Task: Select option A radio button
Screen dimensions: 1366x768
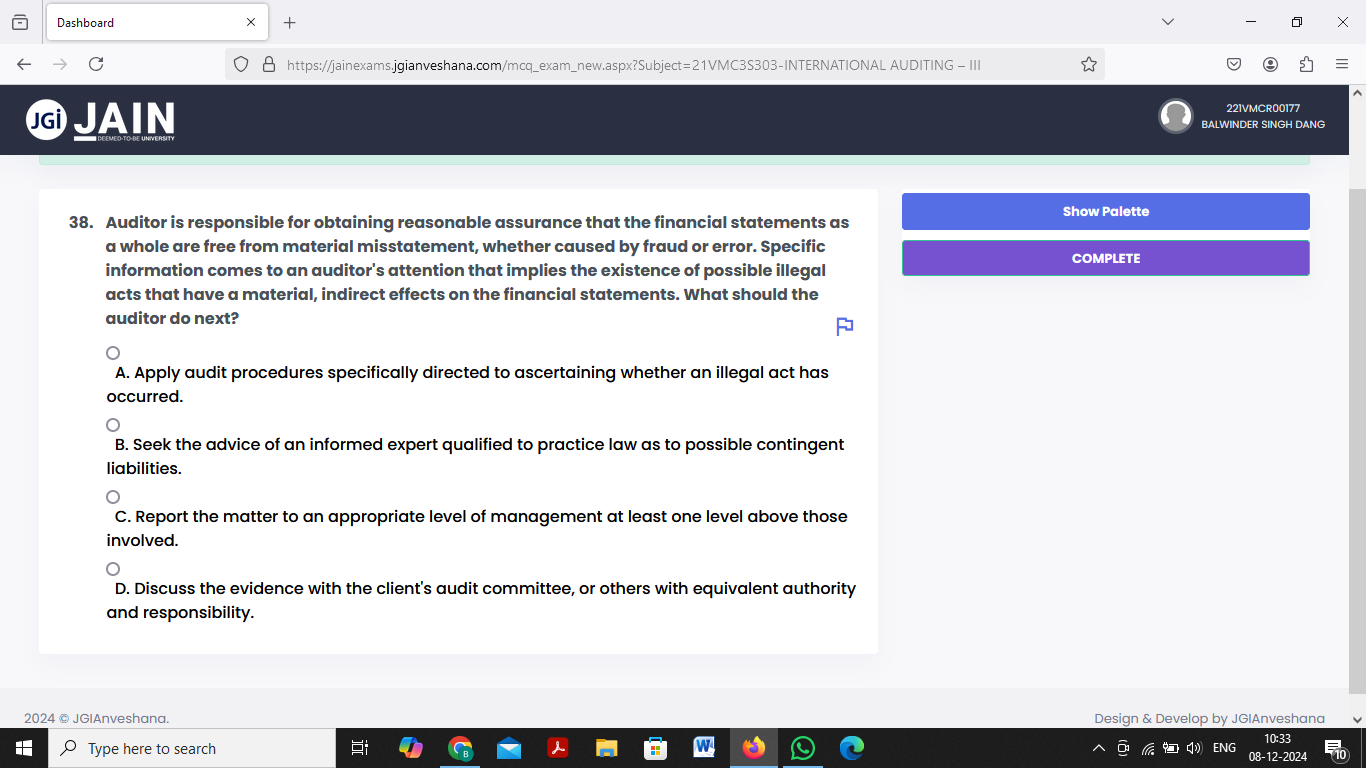Action: click(x=113, y=353)
